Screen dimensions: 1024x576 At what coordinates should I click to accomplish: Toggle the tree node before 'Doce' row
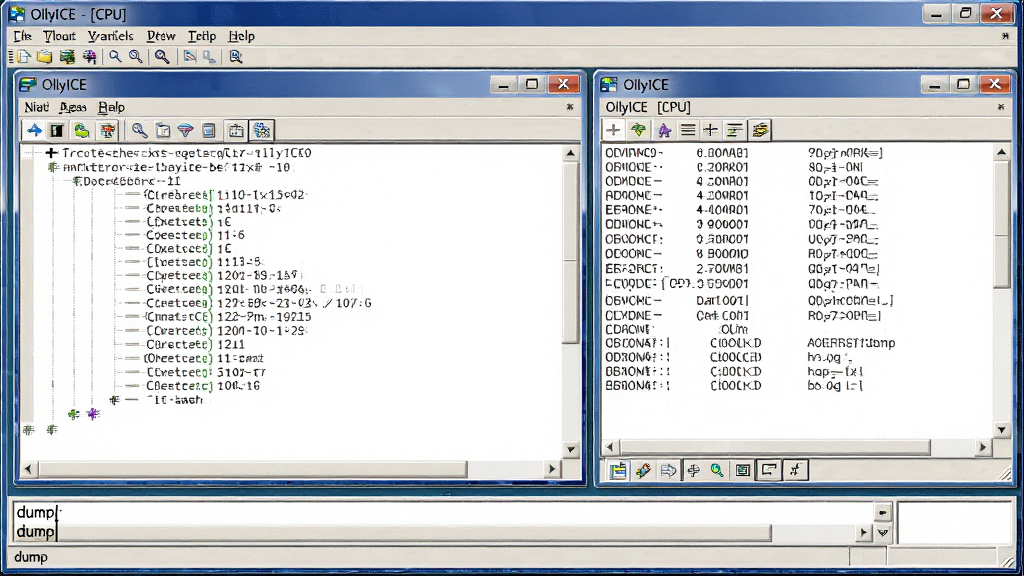click(77, 181)
